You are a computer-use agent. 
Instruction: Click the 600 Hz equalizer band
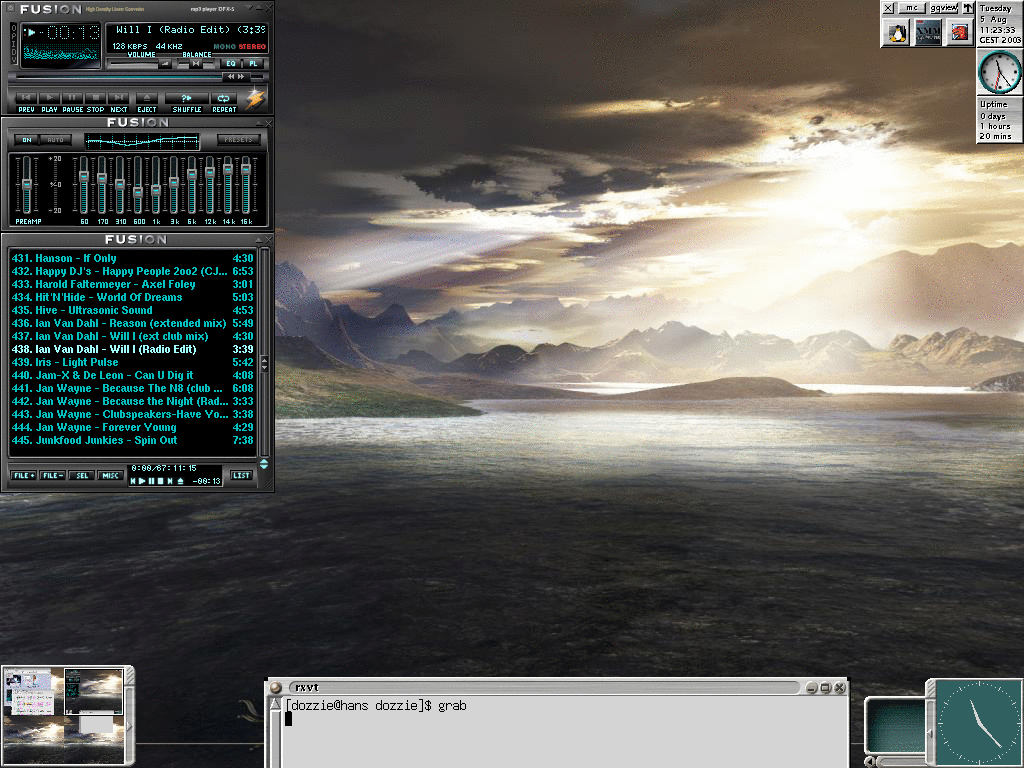point(138,185)
